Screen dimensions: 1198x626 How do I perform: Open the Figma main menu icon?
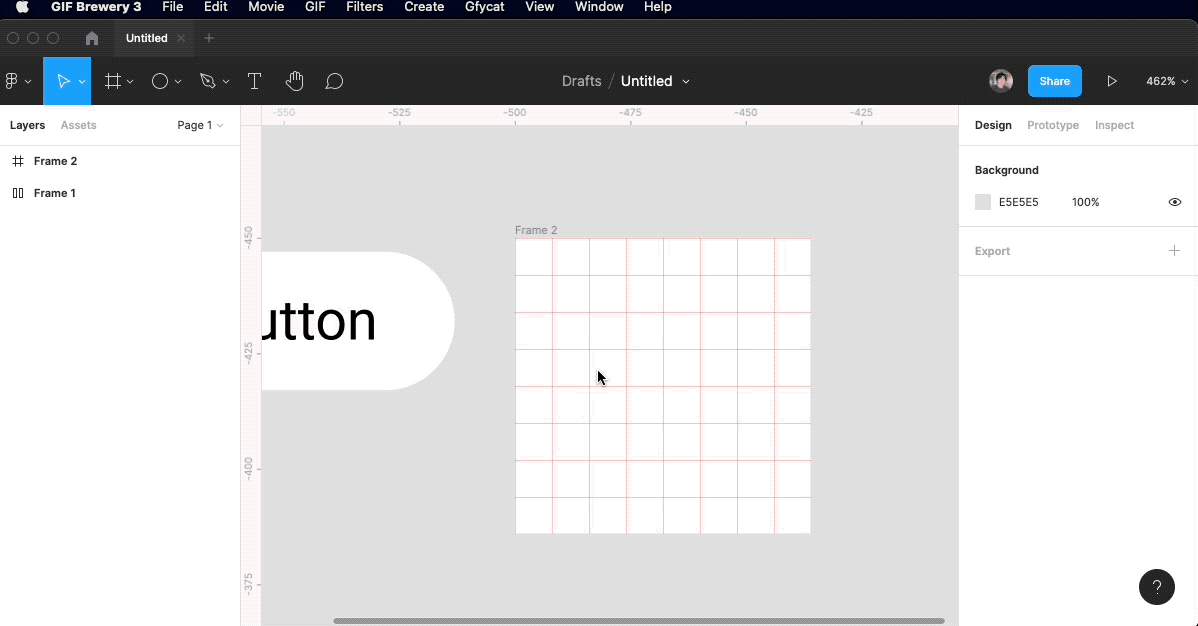pos(13,81)
